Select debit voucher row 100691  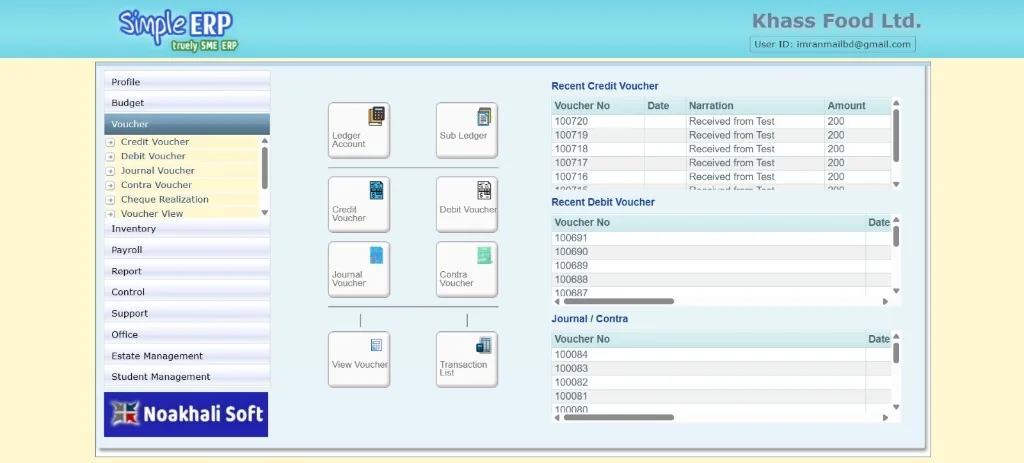(721, 238)
